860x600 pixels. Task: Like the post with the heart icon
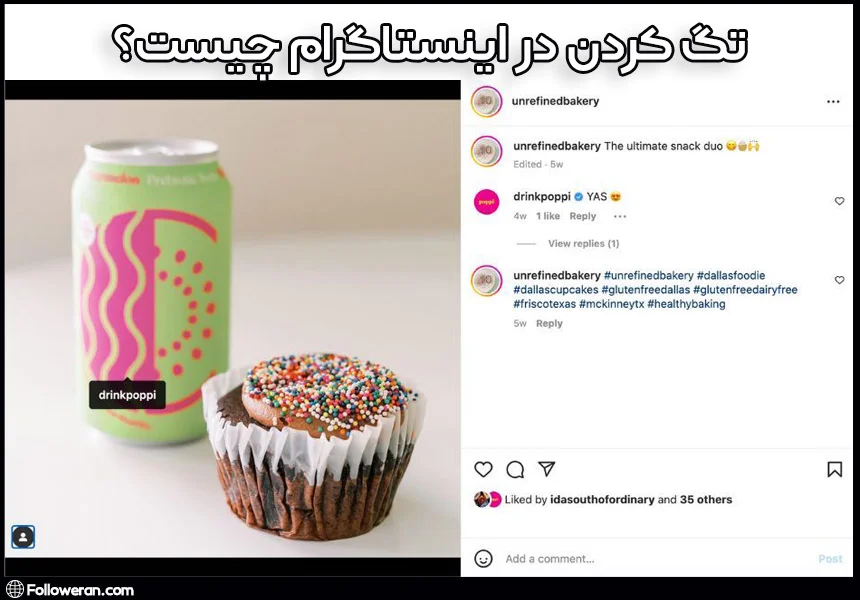[483, 469]
